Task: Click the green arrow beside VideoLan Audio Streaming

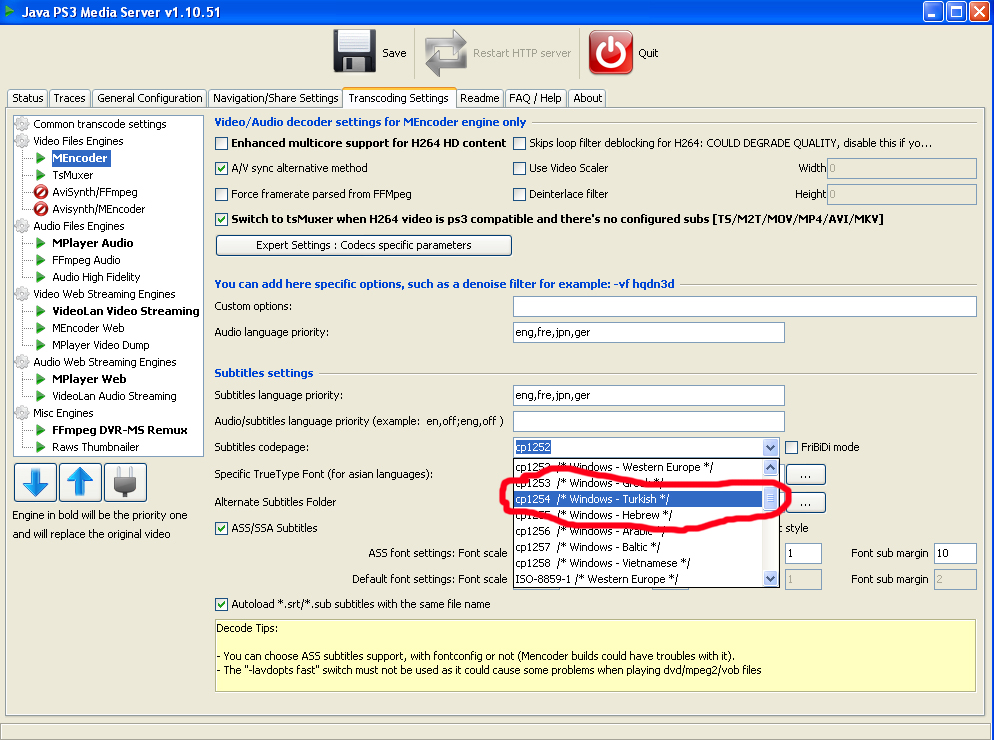Action: click(41, 396)
